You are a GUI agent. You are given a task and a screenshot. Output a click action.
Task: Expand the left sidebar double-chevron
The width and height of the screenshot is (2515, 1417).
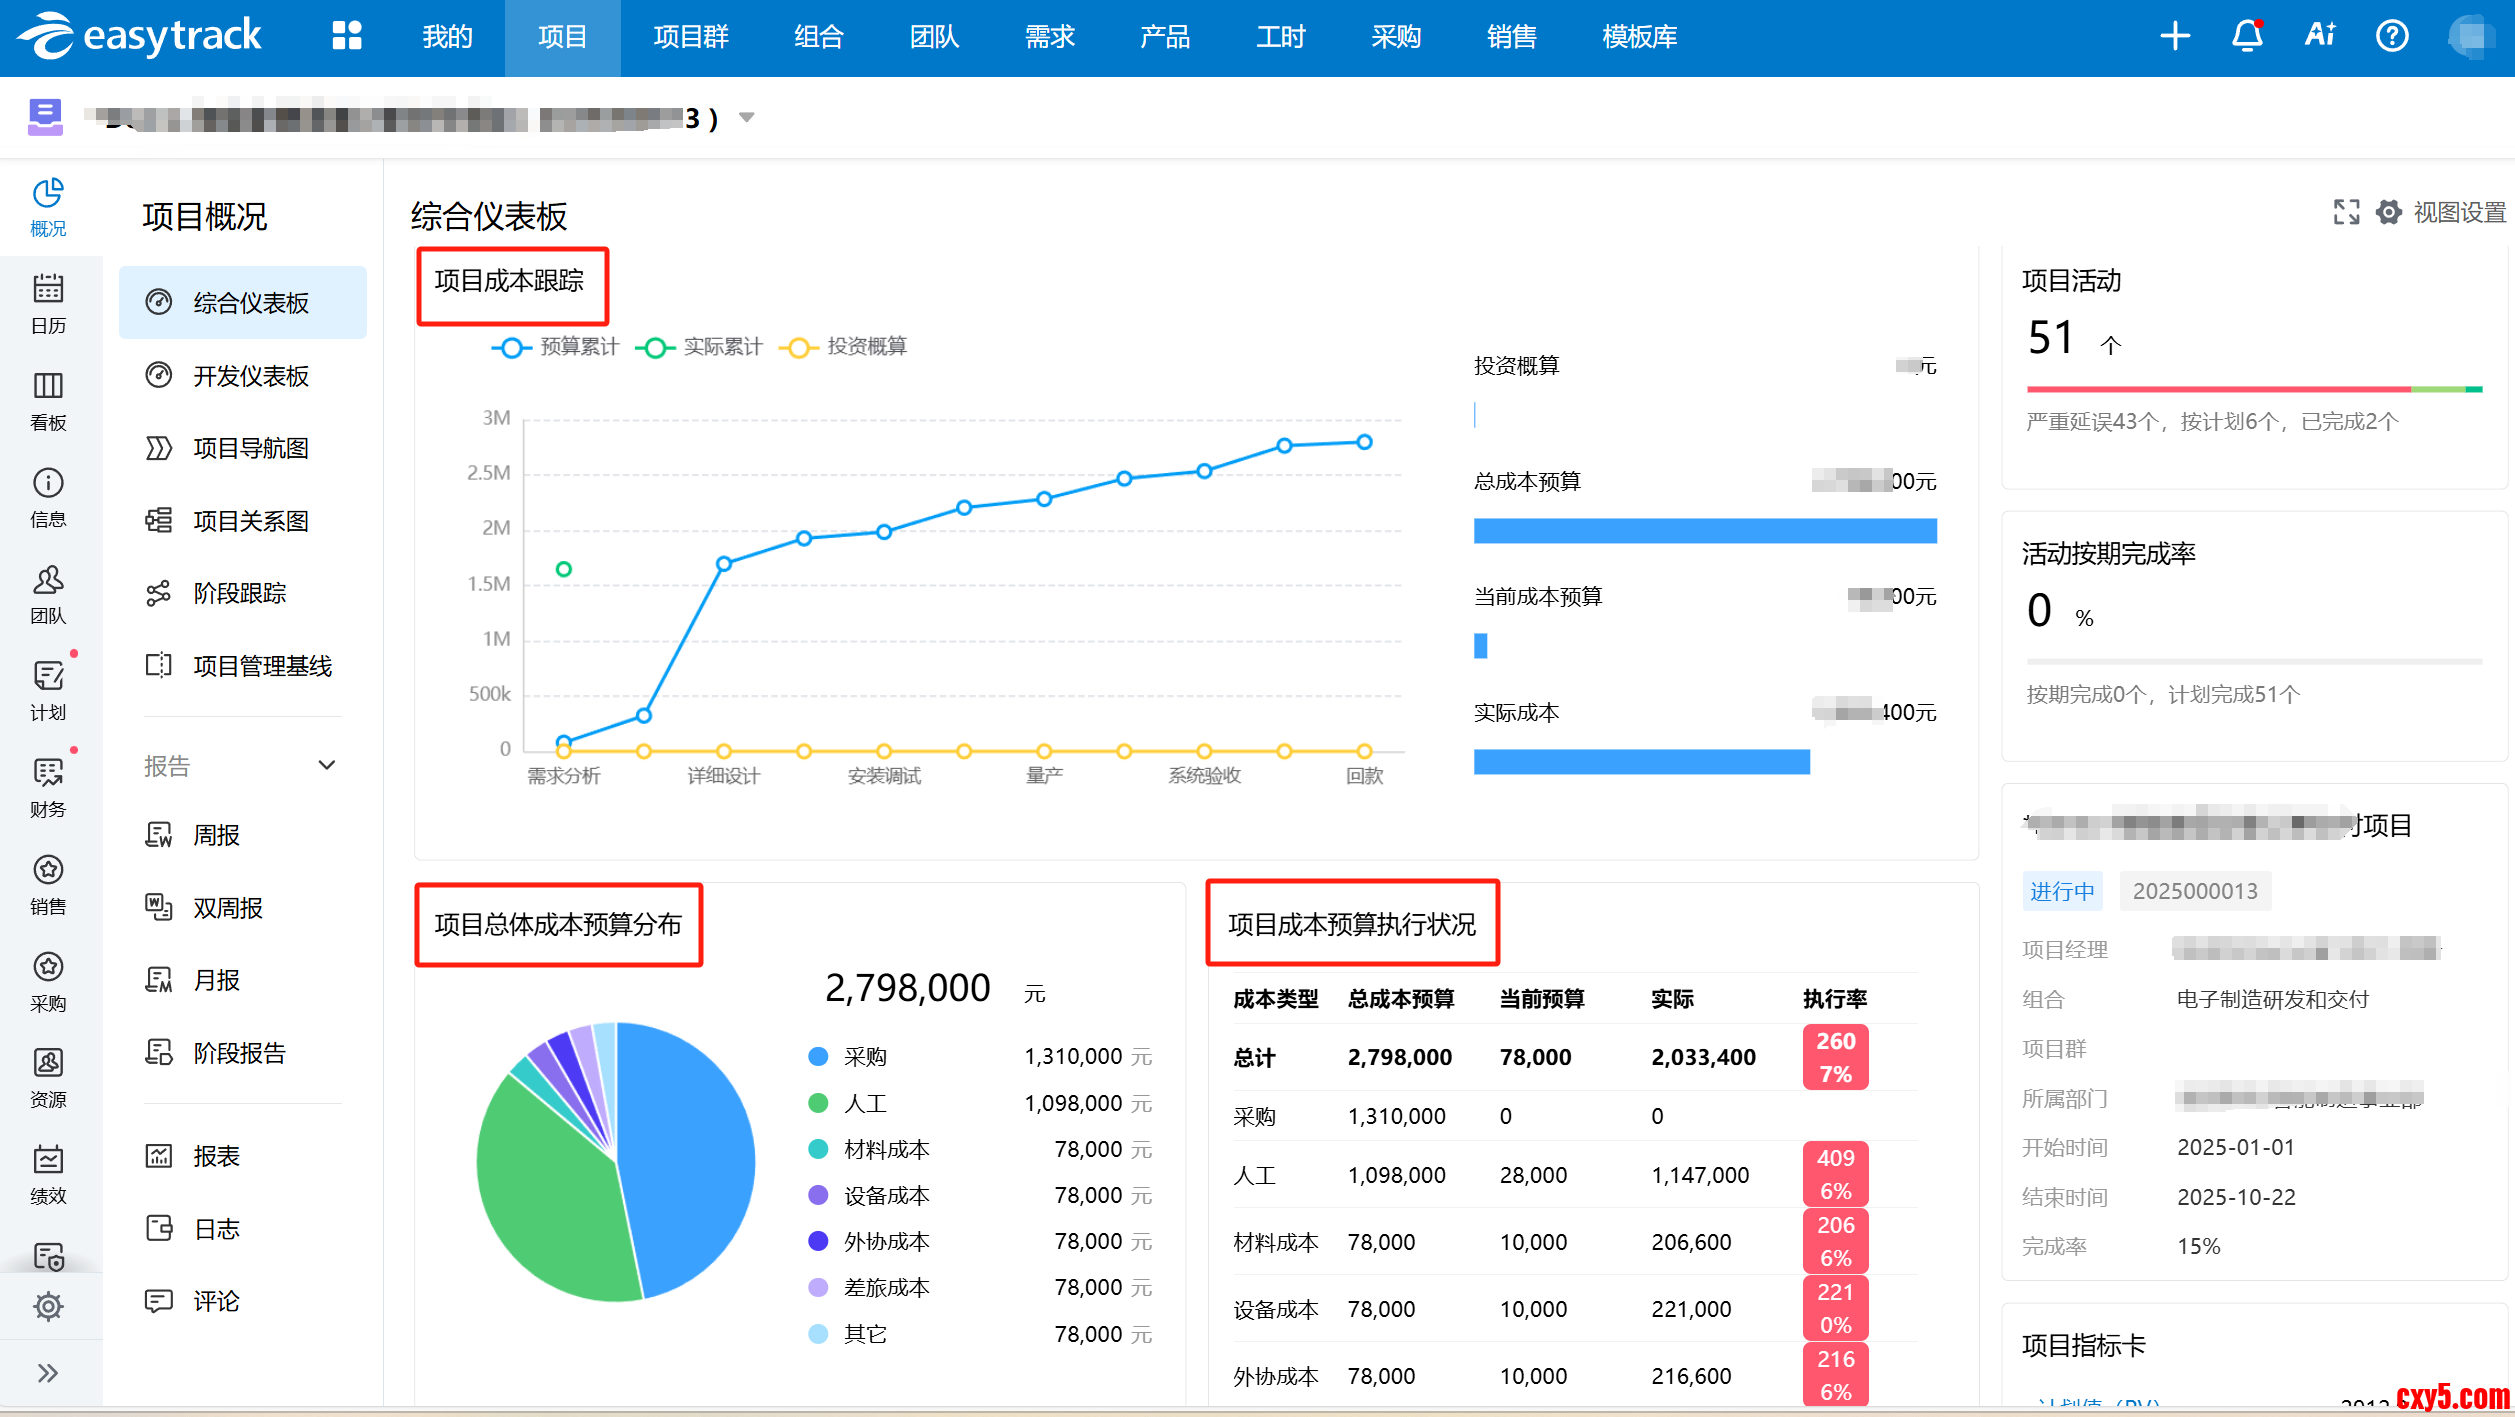tap(48, 1373)
